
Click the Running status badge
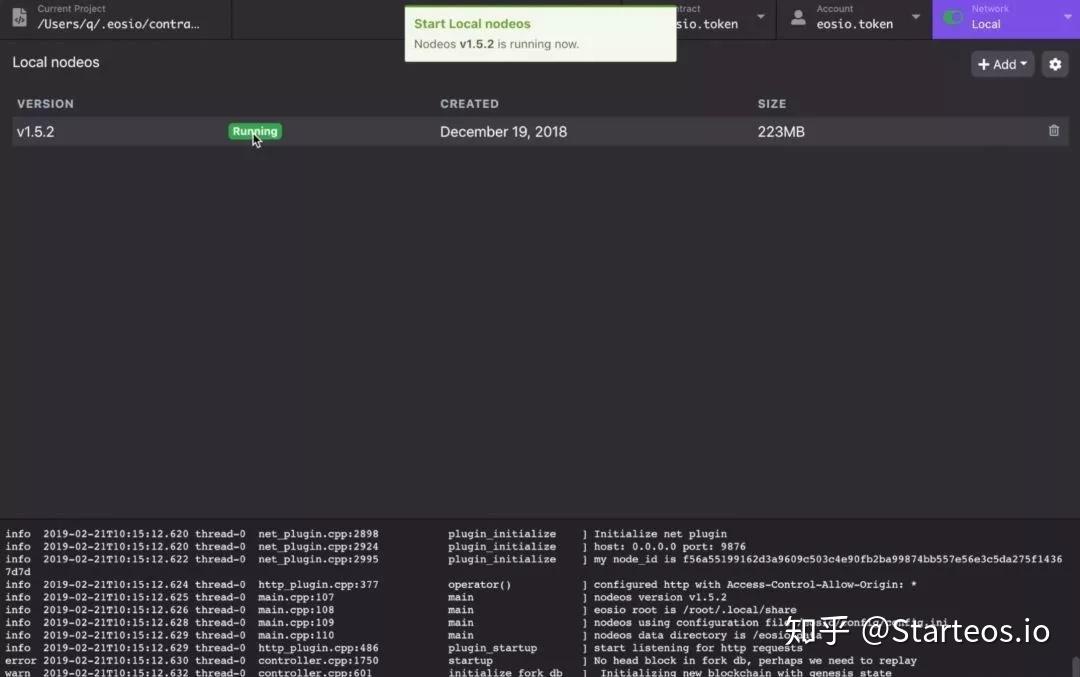tap(254, 130)
